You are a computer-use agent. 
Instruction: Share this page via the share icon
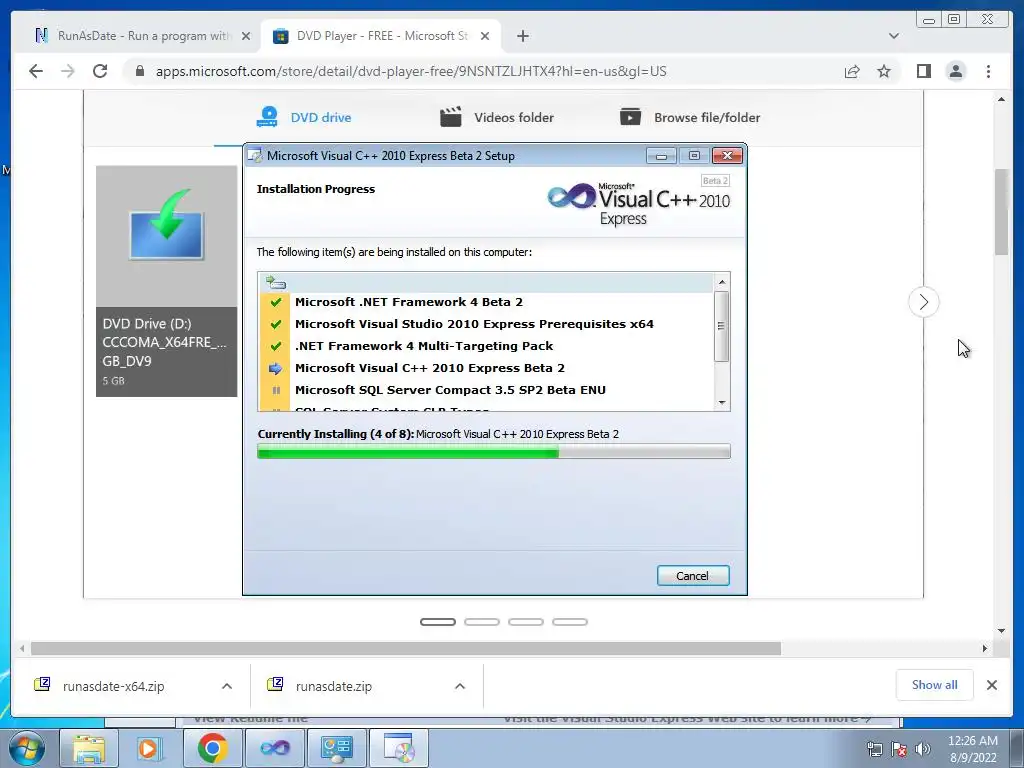[x=852, y=71]
